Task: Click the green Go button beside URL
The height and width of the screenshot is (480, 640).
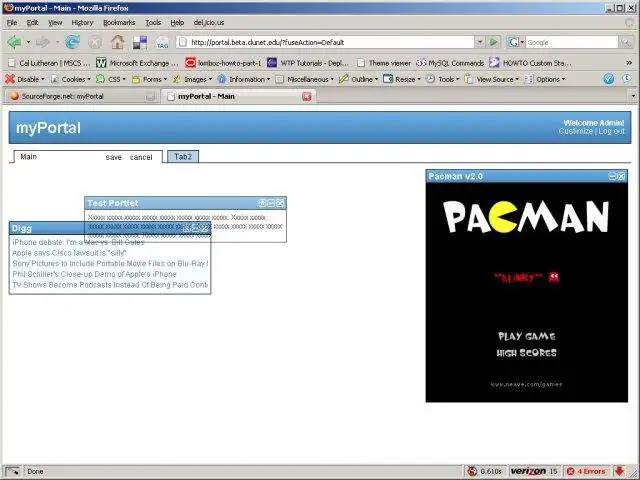Action: tap(493, 42)
